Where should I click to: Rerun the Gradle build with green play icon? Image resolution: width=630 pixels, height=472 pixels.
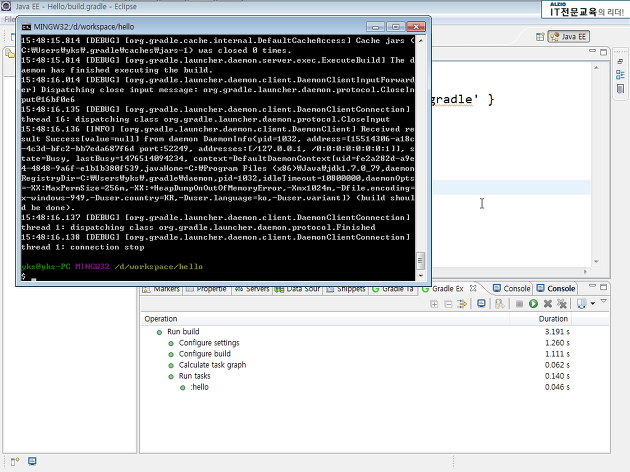534,304
